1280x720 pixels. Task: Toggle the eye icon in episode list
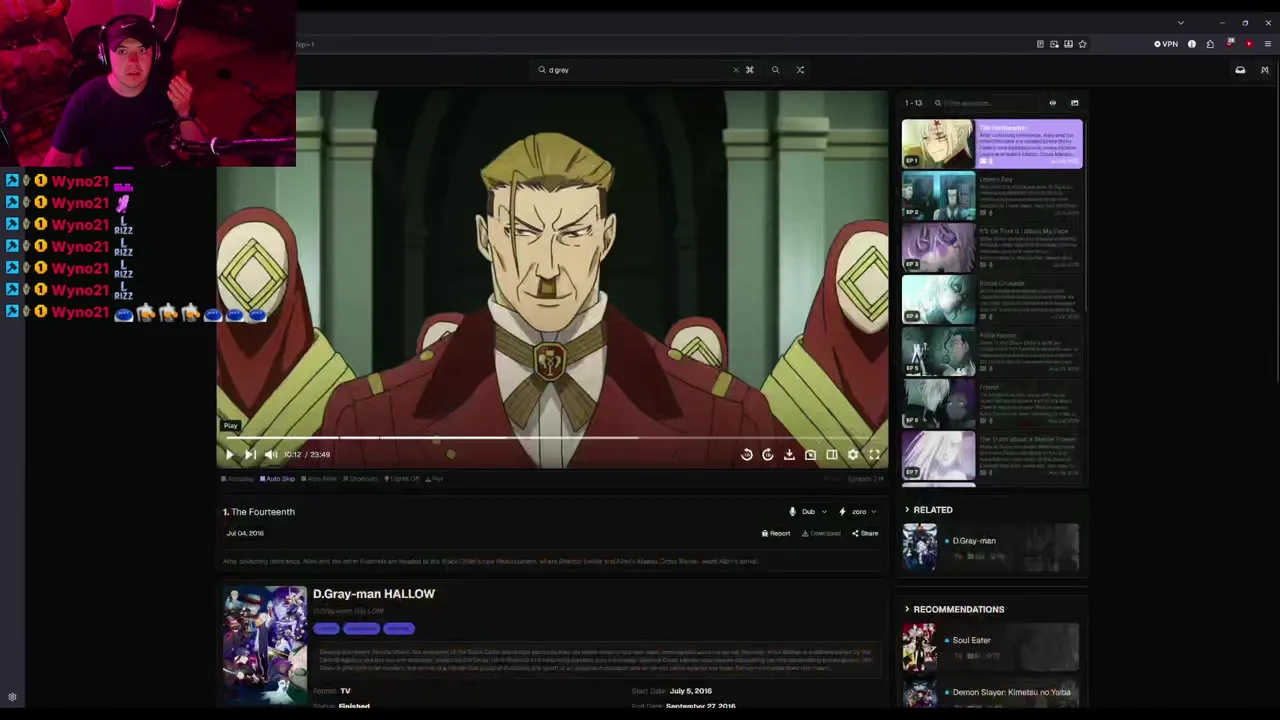click(1052, 103)
